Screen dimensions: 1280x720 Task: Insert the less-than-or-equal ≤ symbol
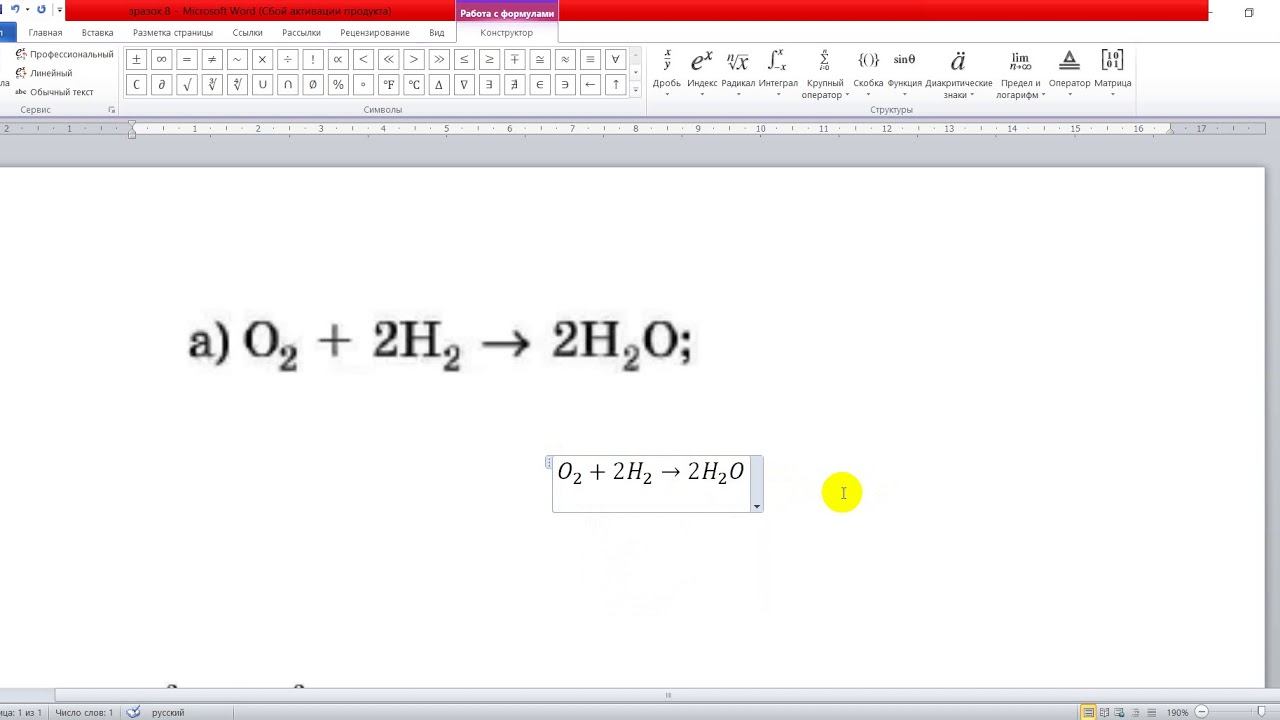coord(464,59)
